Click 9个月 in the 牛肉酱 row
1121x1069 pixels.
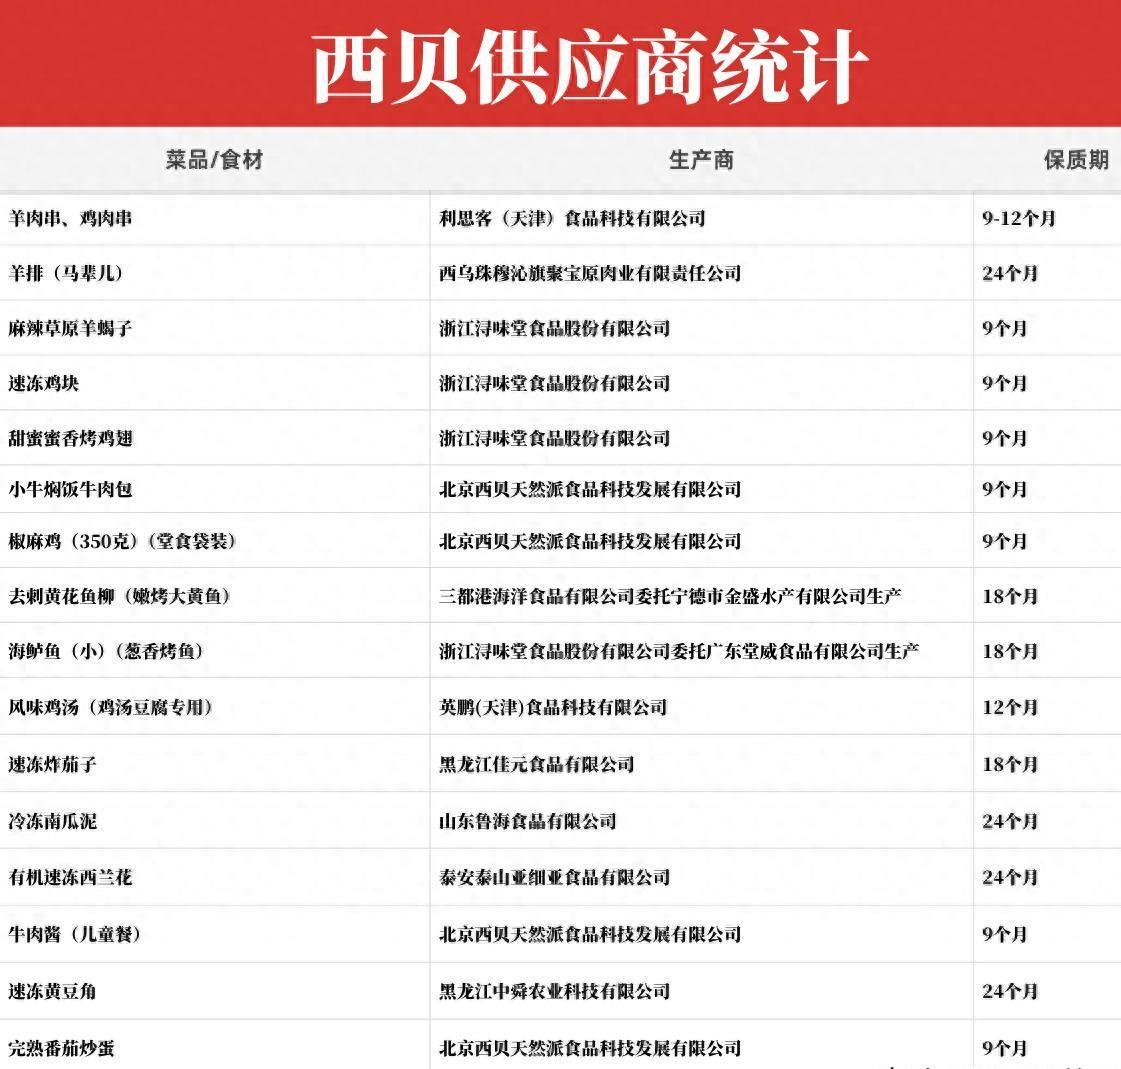tap(1004, 934)
